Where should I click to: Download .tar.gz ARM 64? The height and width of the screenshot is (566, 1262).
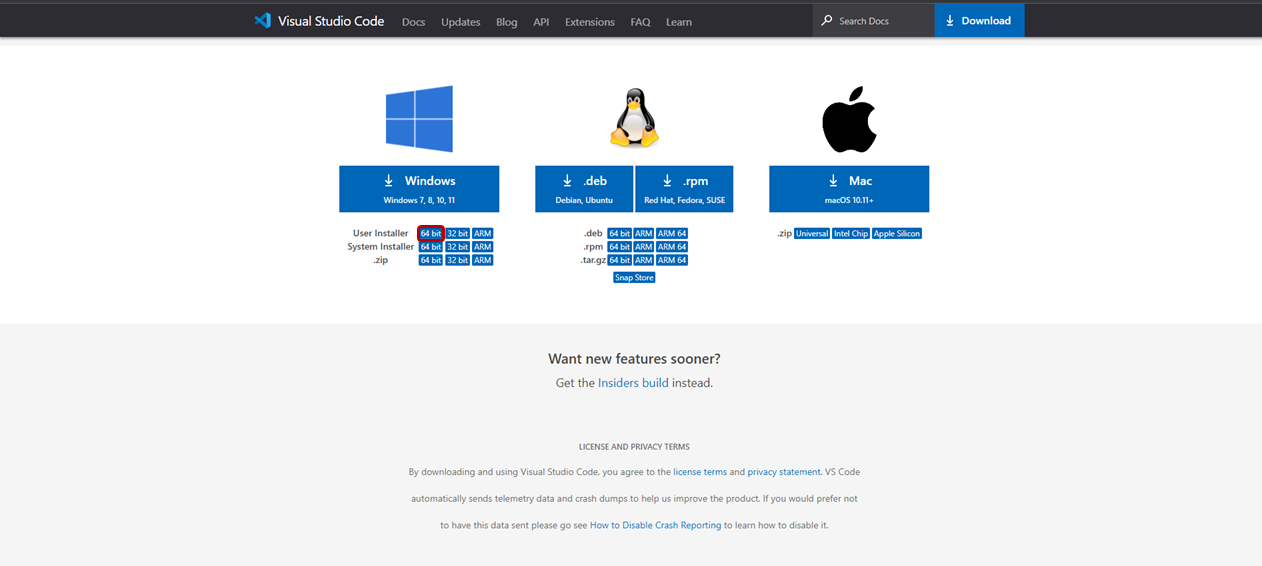(672, 260)
